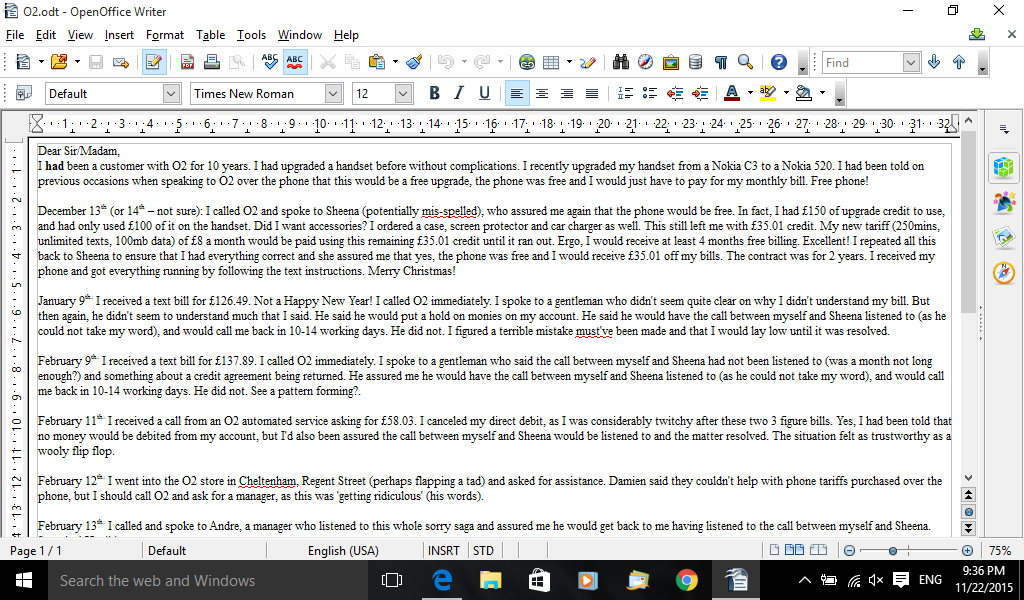Click English (USA) language in status bar
The height and width of the screenshot is (600, 1024).
pos(344,550)
